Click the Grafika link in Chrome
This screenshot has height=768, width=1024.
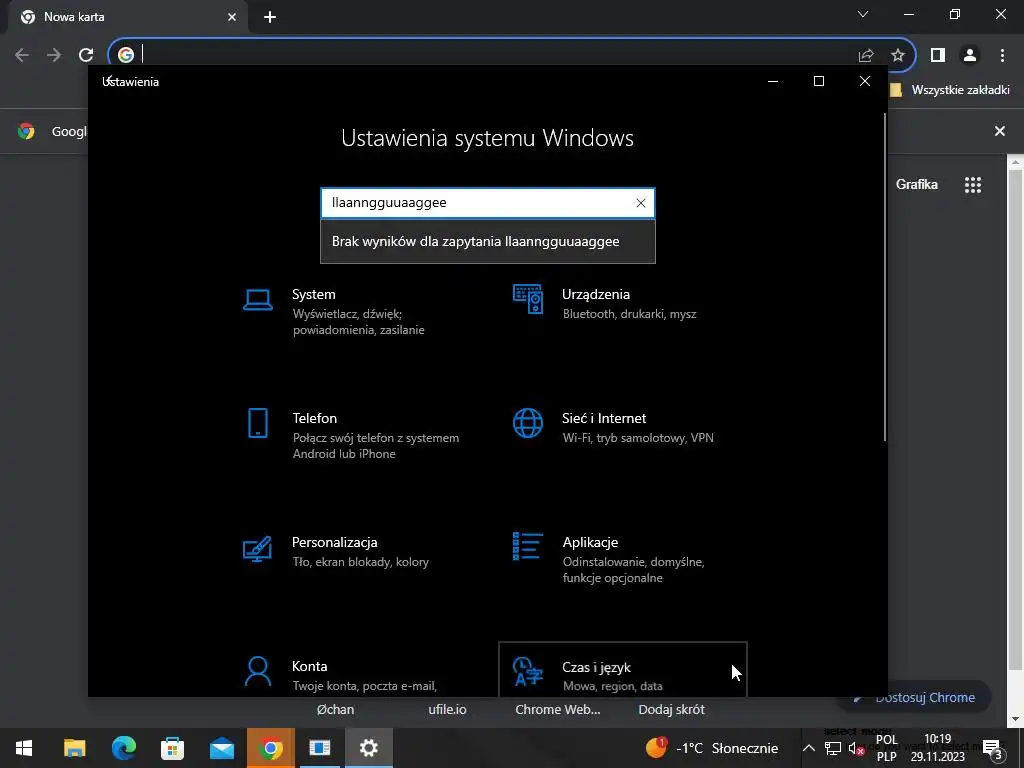916,185
